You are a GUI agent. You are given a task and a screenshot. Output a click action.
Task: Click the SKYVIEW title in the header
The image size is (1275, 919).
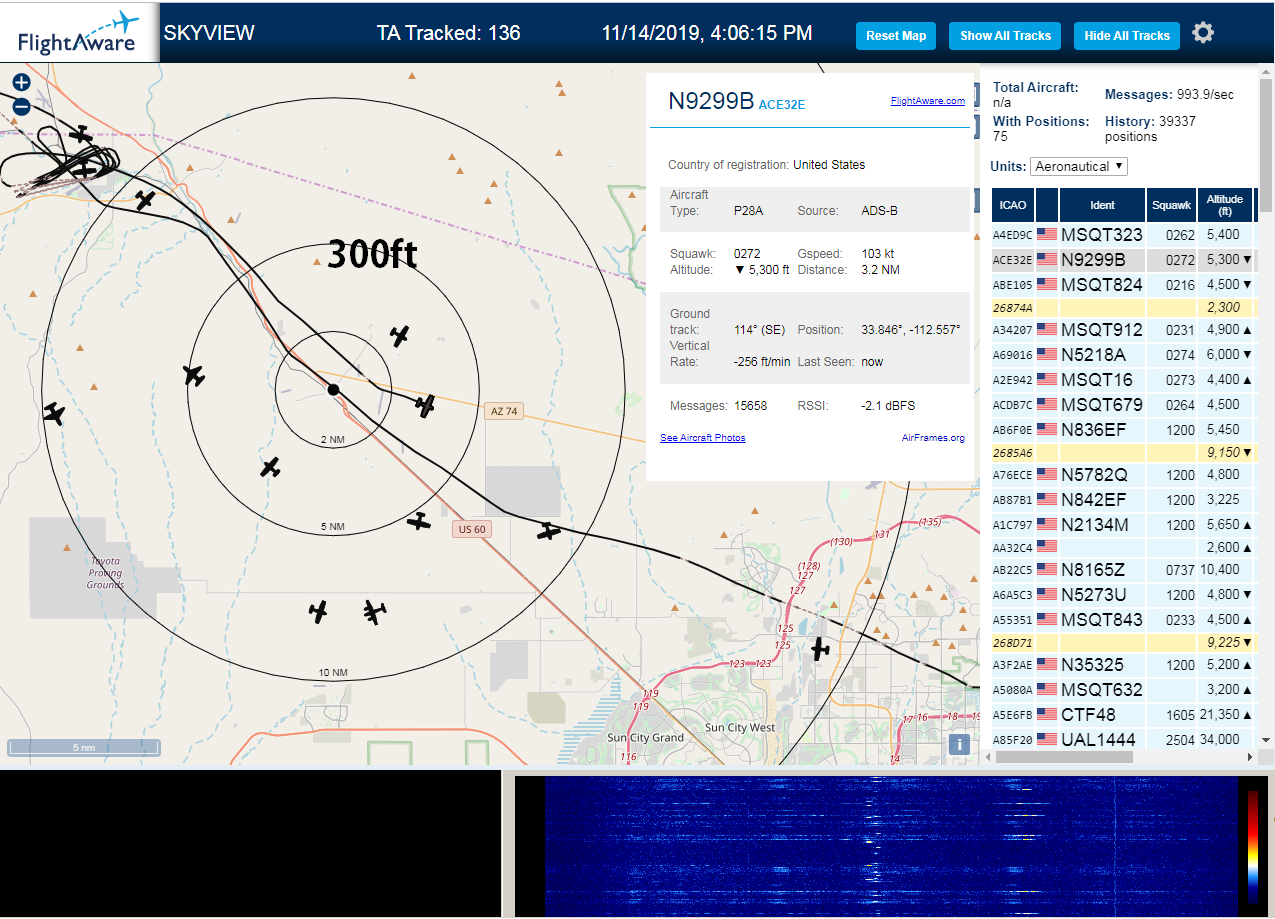tap(209, 33)
